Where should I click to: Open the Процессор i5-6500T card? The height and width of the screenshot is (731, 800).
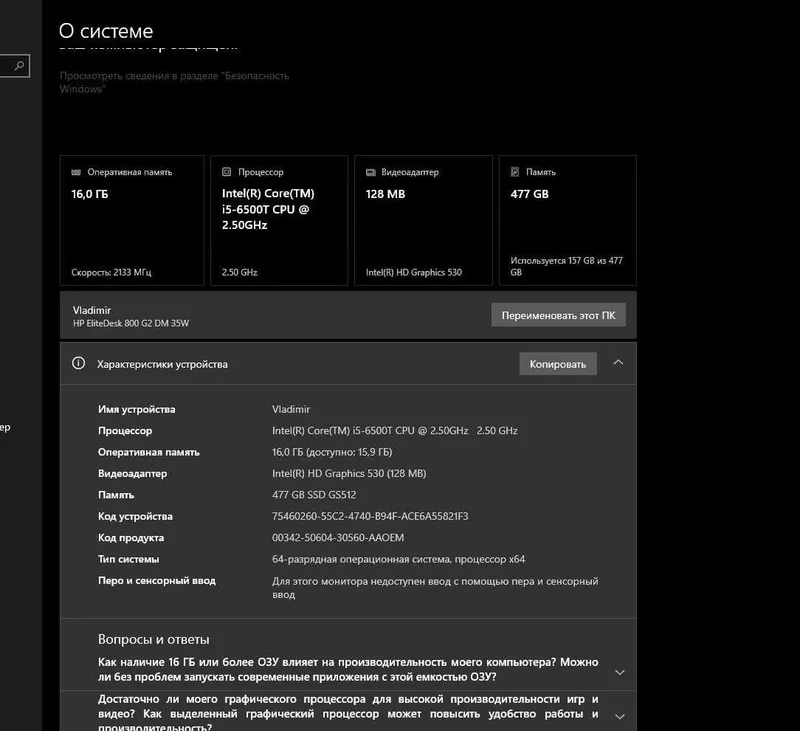279,220
